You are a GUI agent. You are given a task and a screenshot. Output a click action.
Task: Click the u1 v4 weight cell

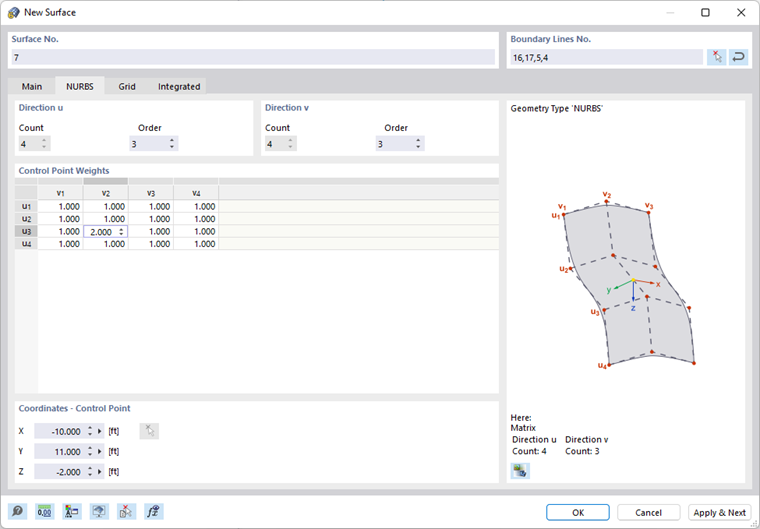tap(196, 206)
